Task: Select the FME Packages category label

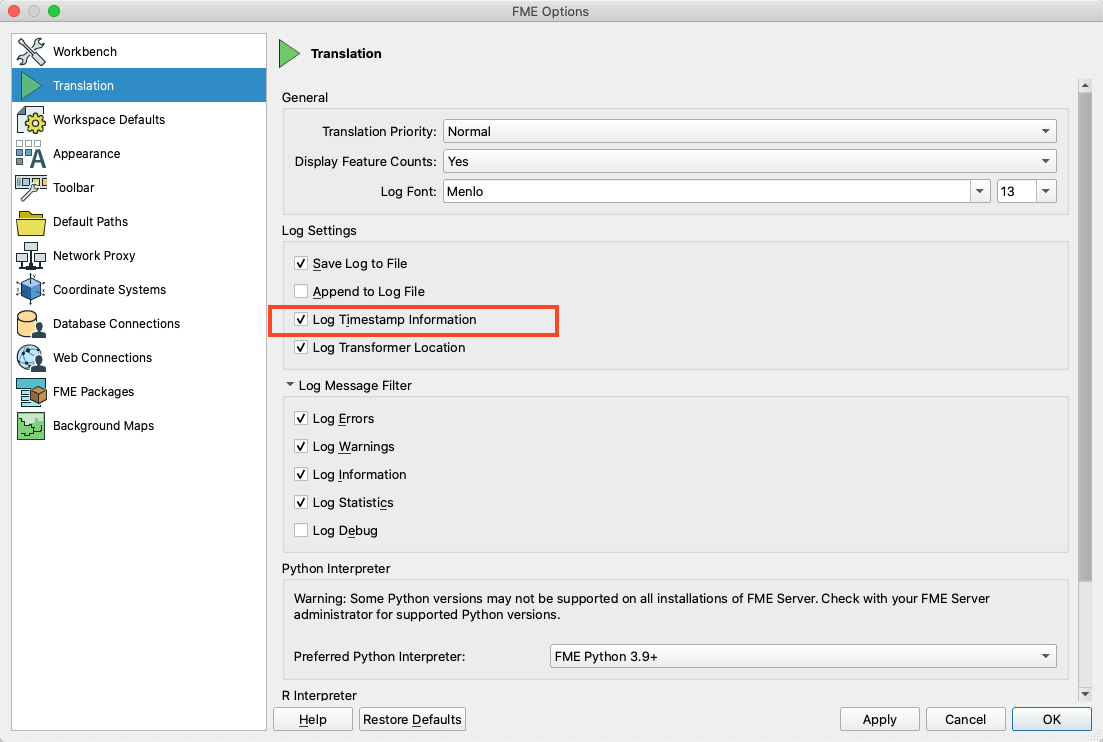Action: [x=94, y=392]
